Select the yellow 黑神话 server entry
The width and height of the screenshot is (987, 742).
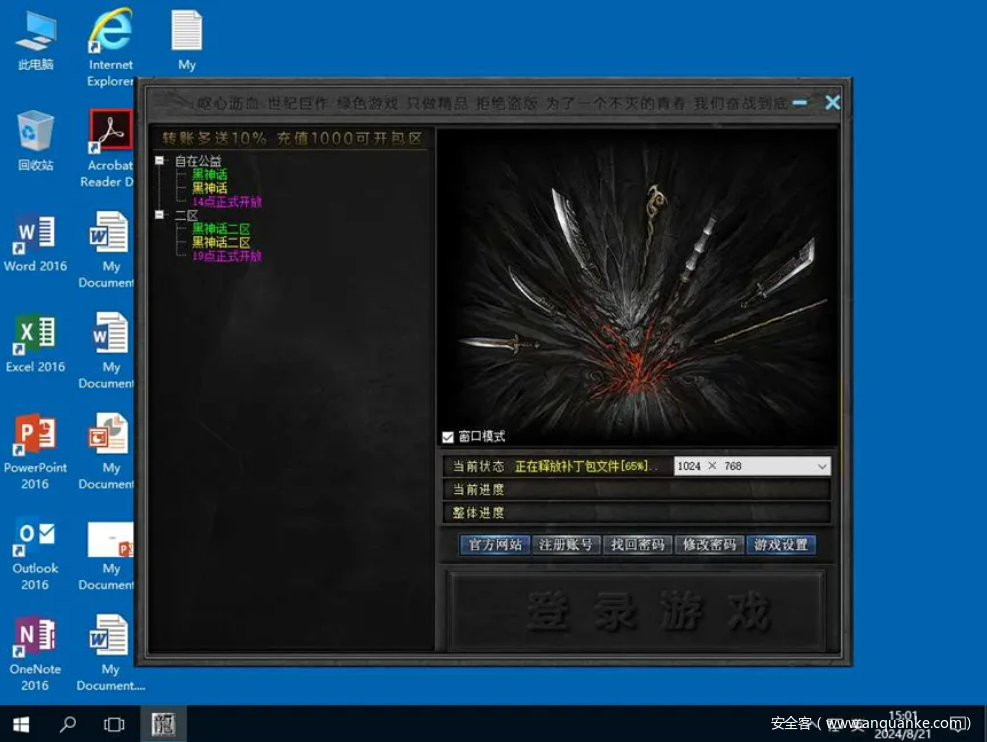(x=210, y=188)
